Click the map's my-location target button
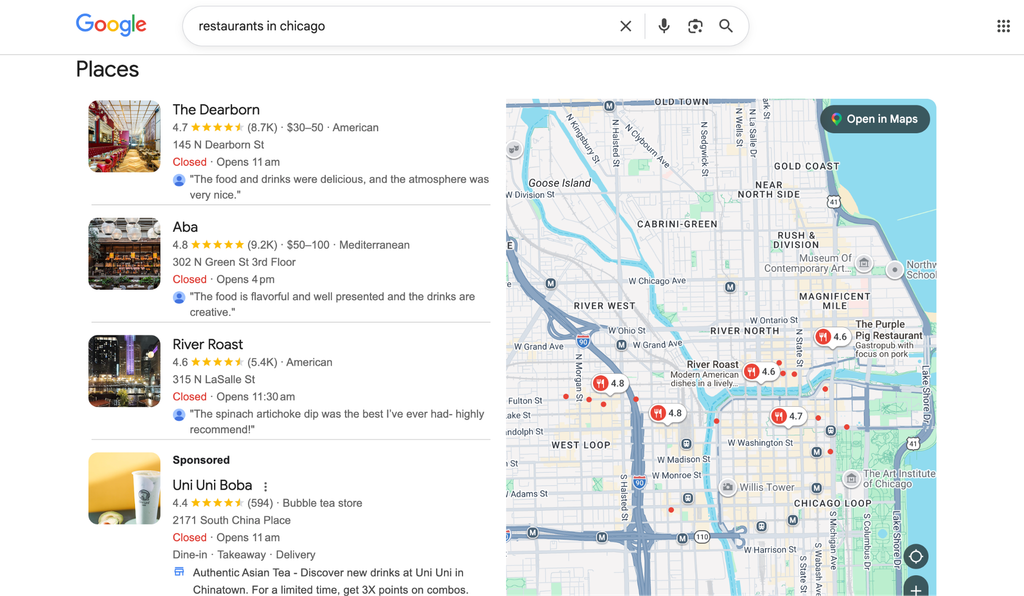Screen dimensions: 1024x596 coord(916,556)
